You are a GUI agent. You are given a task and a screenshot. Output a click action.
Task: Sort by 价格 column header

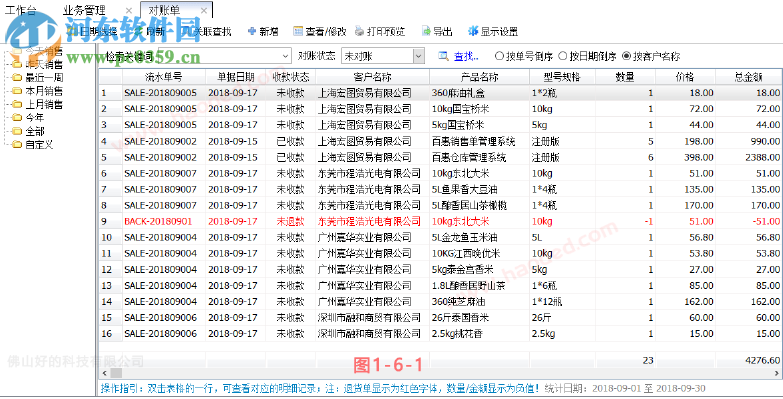click(x=685, y=77)
